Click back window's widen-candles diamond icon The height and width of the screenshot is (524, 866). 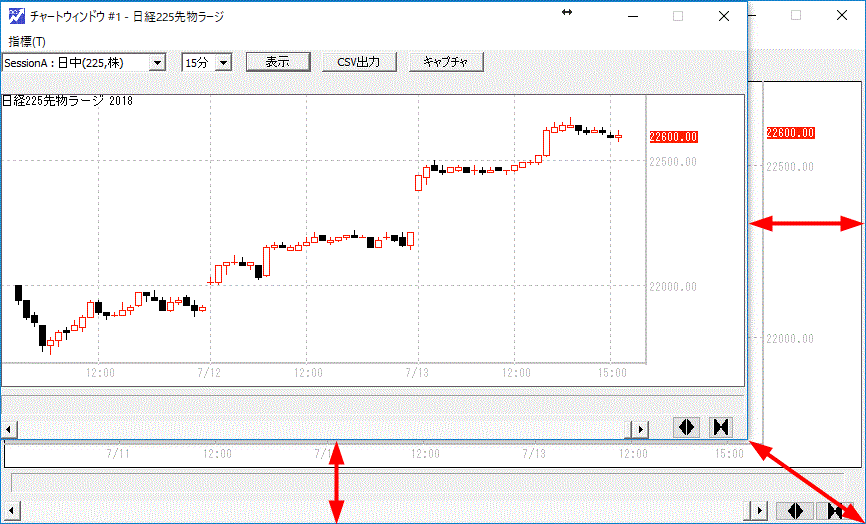click(x=795, y=511)
